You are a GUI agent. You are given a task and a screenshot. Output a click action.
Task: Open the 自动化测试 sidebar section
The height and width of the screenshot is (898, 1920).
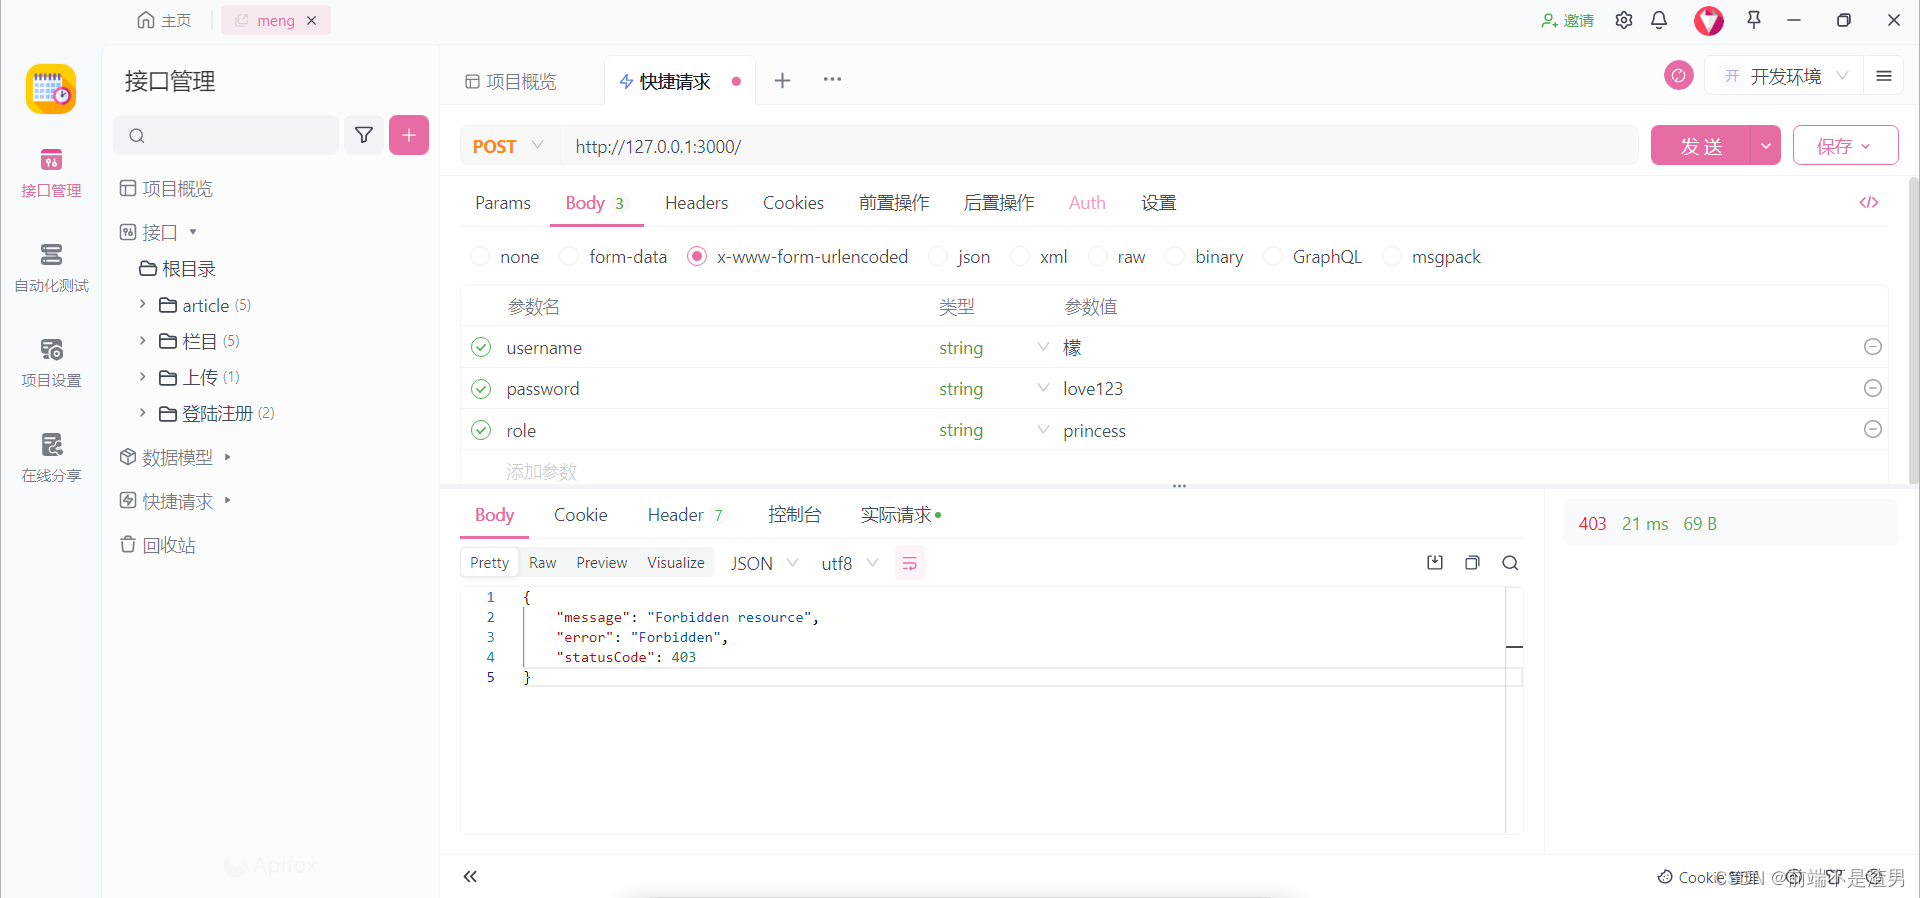(x=51, y=268)
